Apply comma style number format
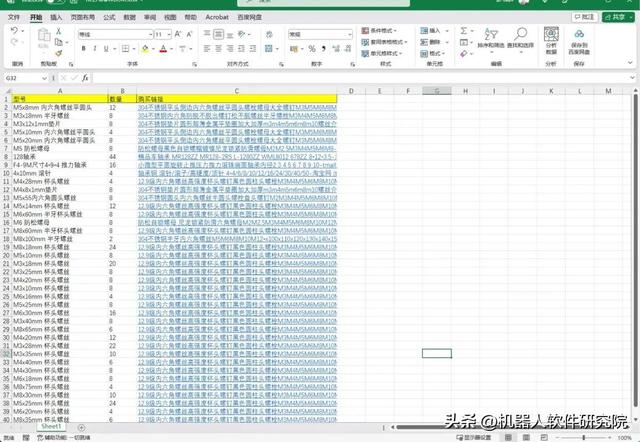The image size is (640, 442). click(324, 49)
